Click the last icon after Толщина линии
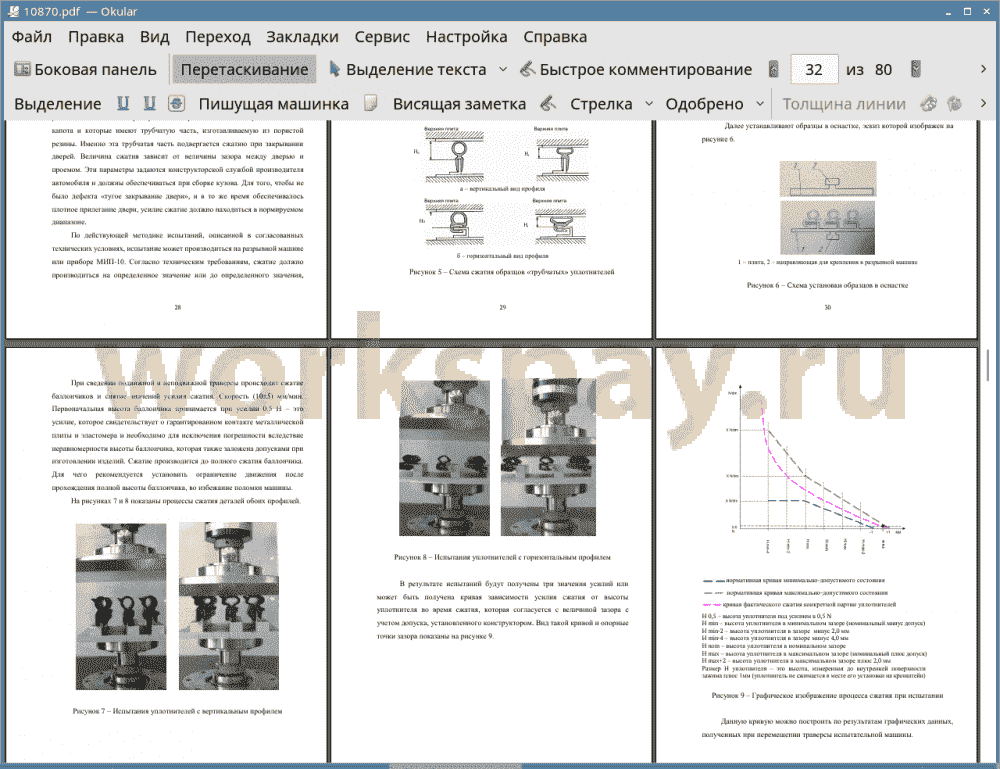 point(955,103)
